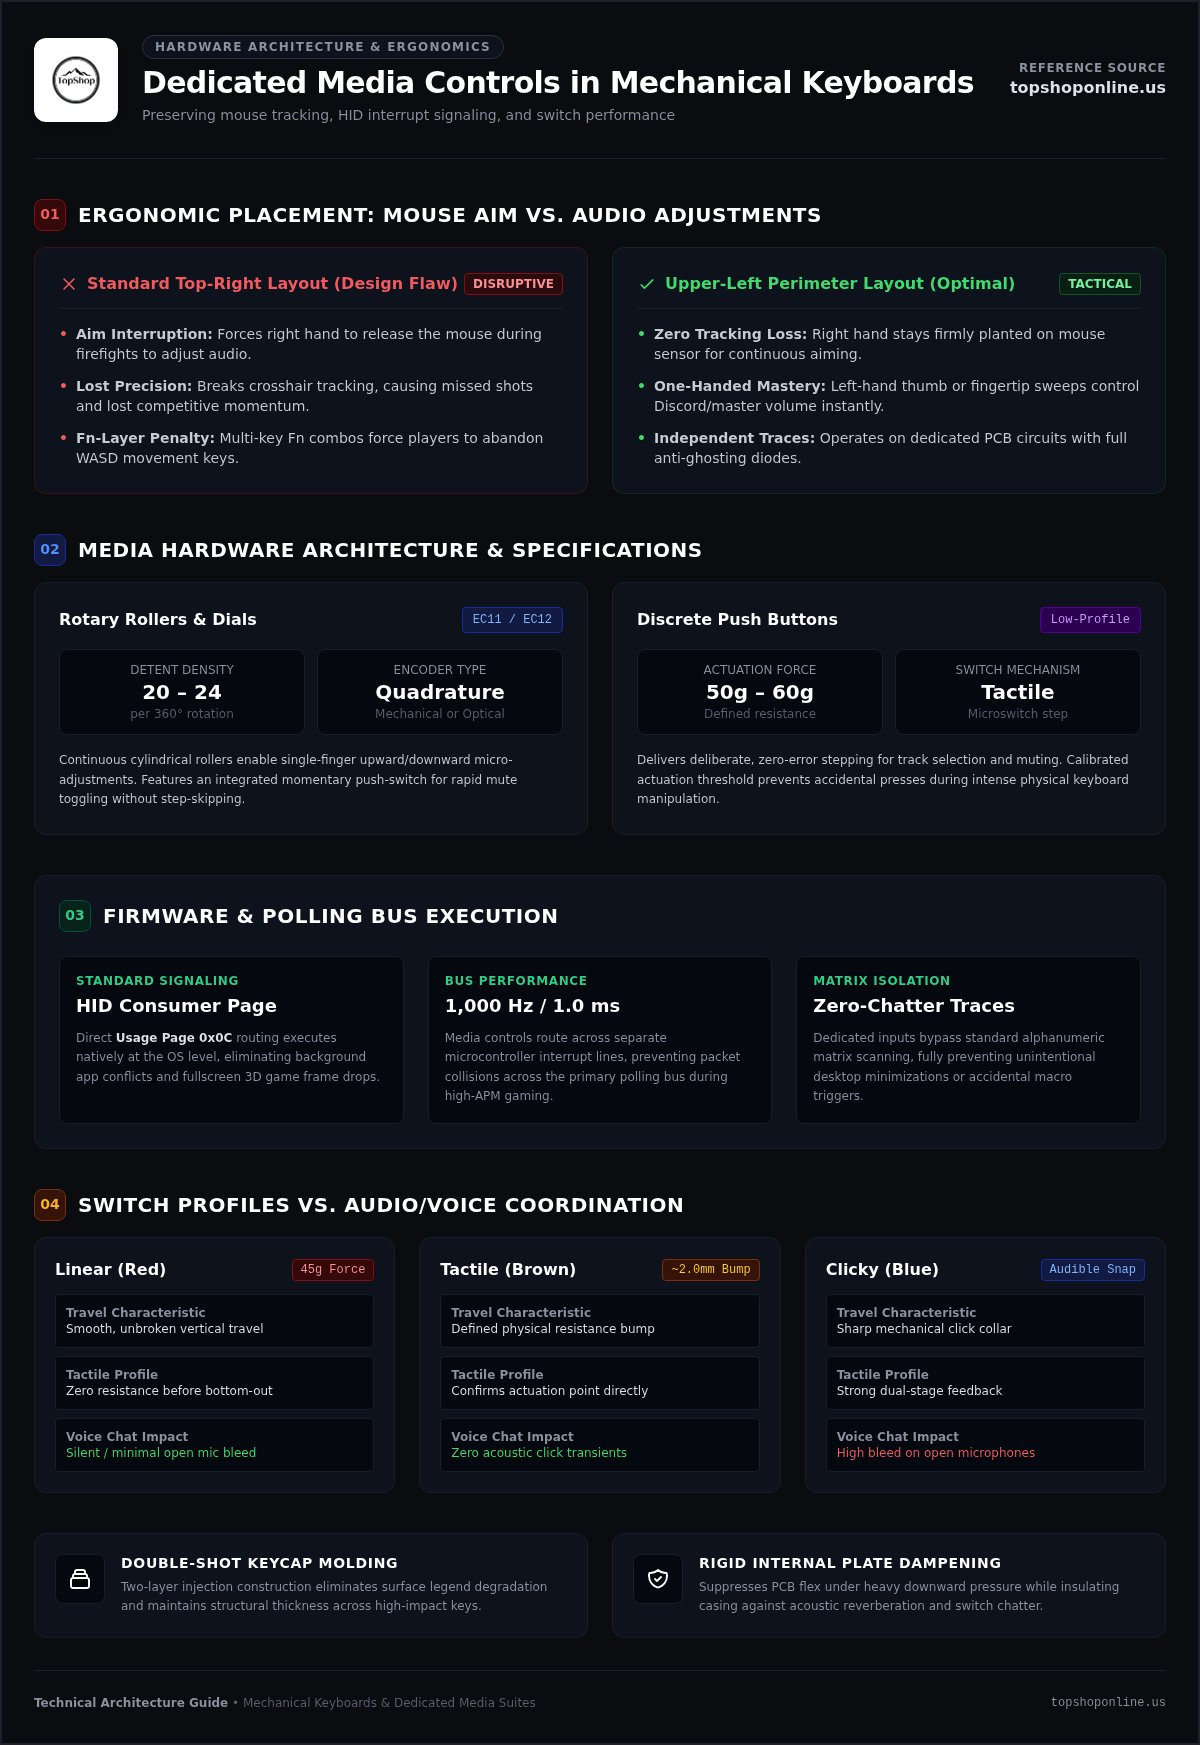1200x1745 pixels.
Task: Click the Low-Profile badge
Action: [x=1090, y=620]
